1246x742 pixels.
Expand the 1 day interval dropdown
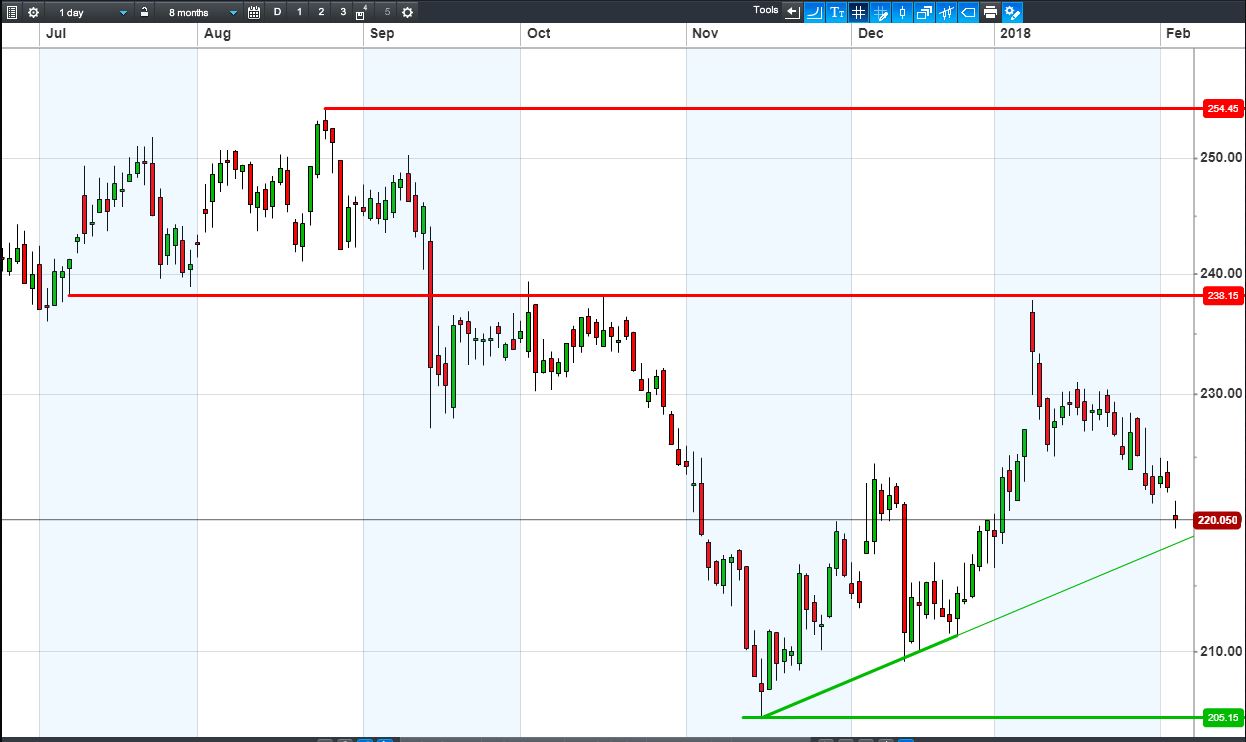(92, 12)
